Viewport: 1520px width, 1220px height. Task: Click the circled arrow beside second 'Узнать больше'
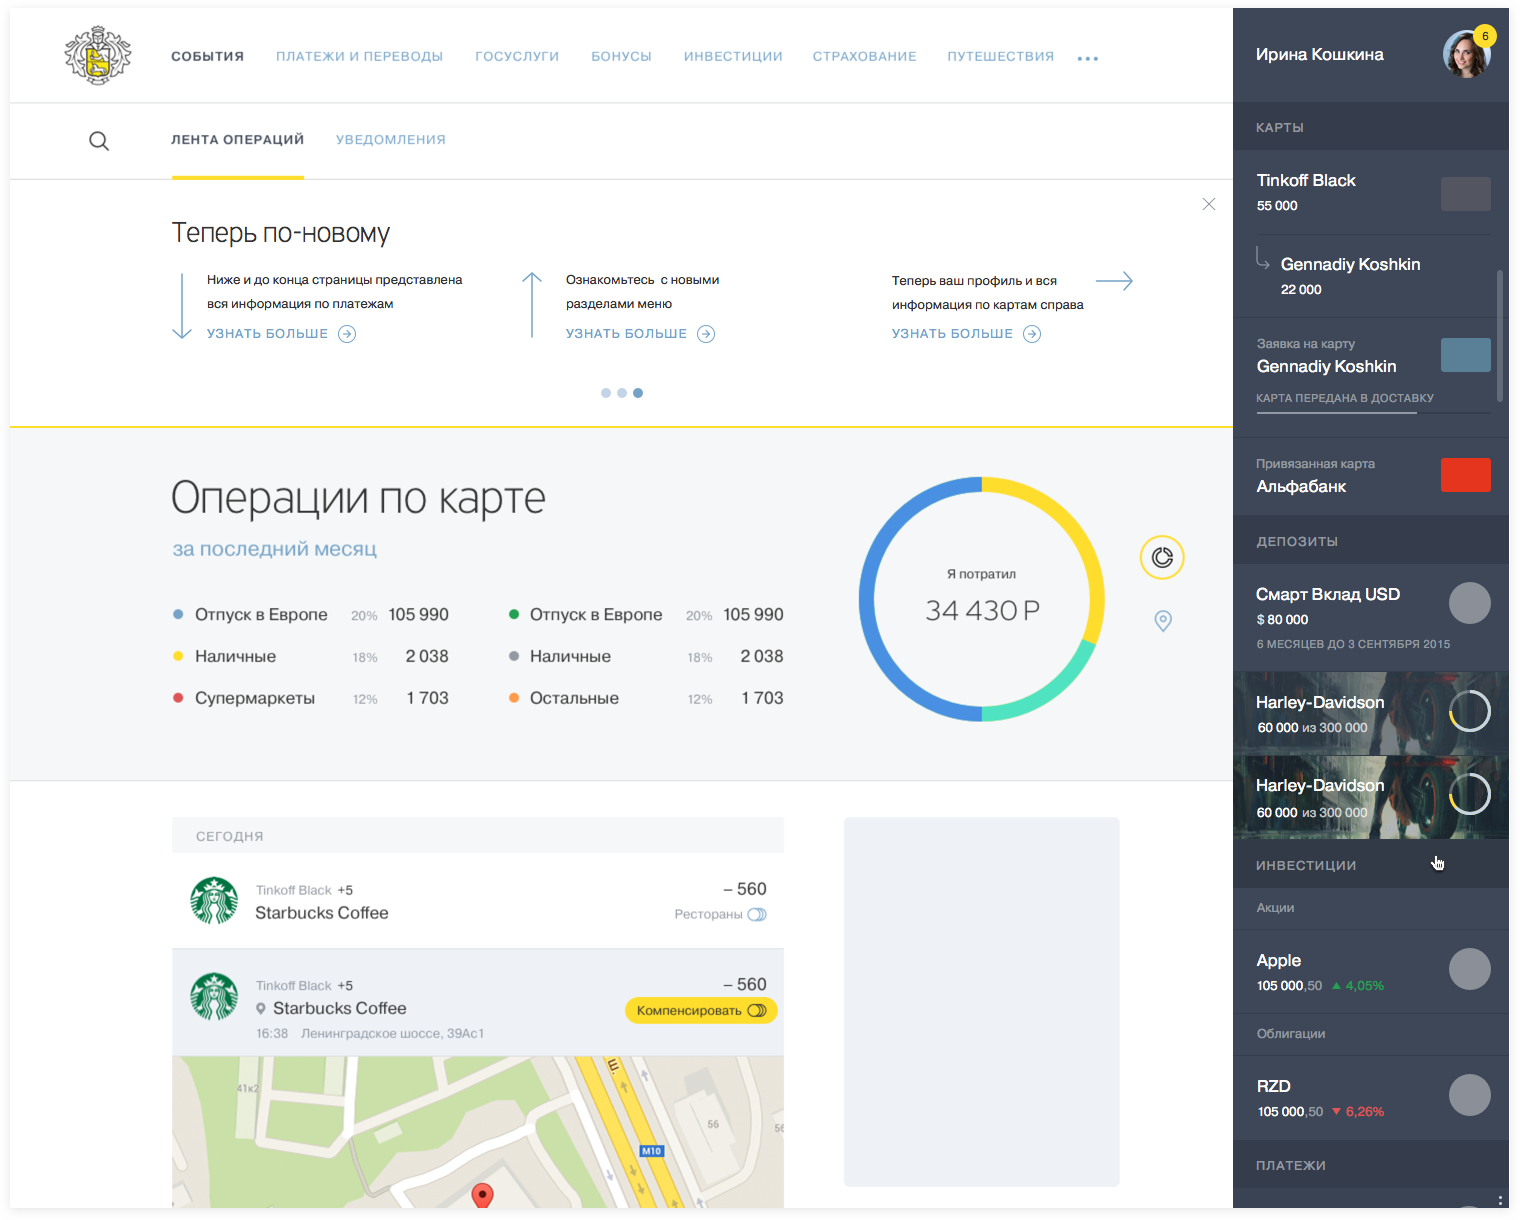pos(706,334)
